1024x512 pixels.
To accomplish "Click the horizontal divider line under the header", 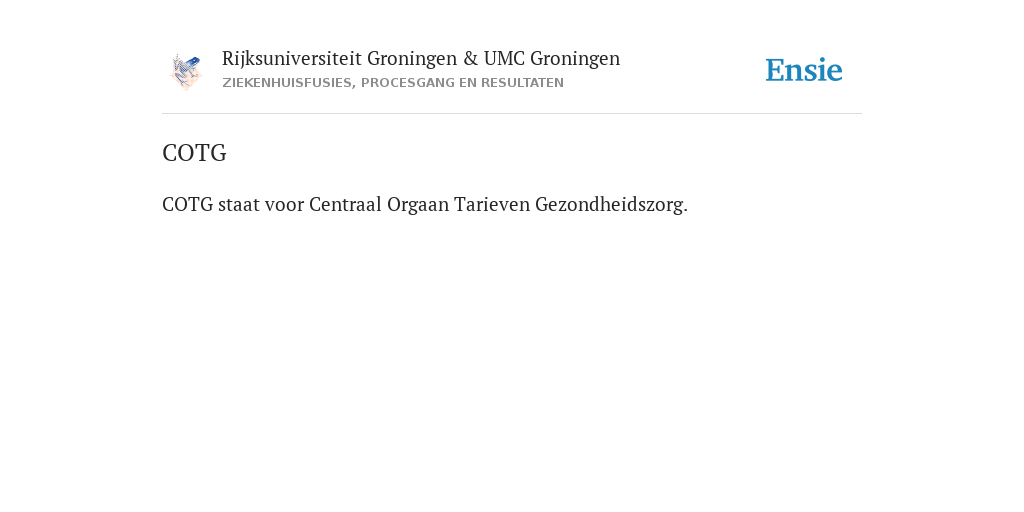I will [512, 114].
